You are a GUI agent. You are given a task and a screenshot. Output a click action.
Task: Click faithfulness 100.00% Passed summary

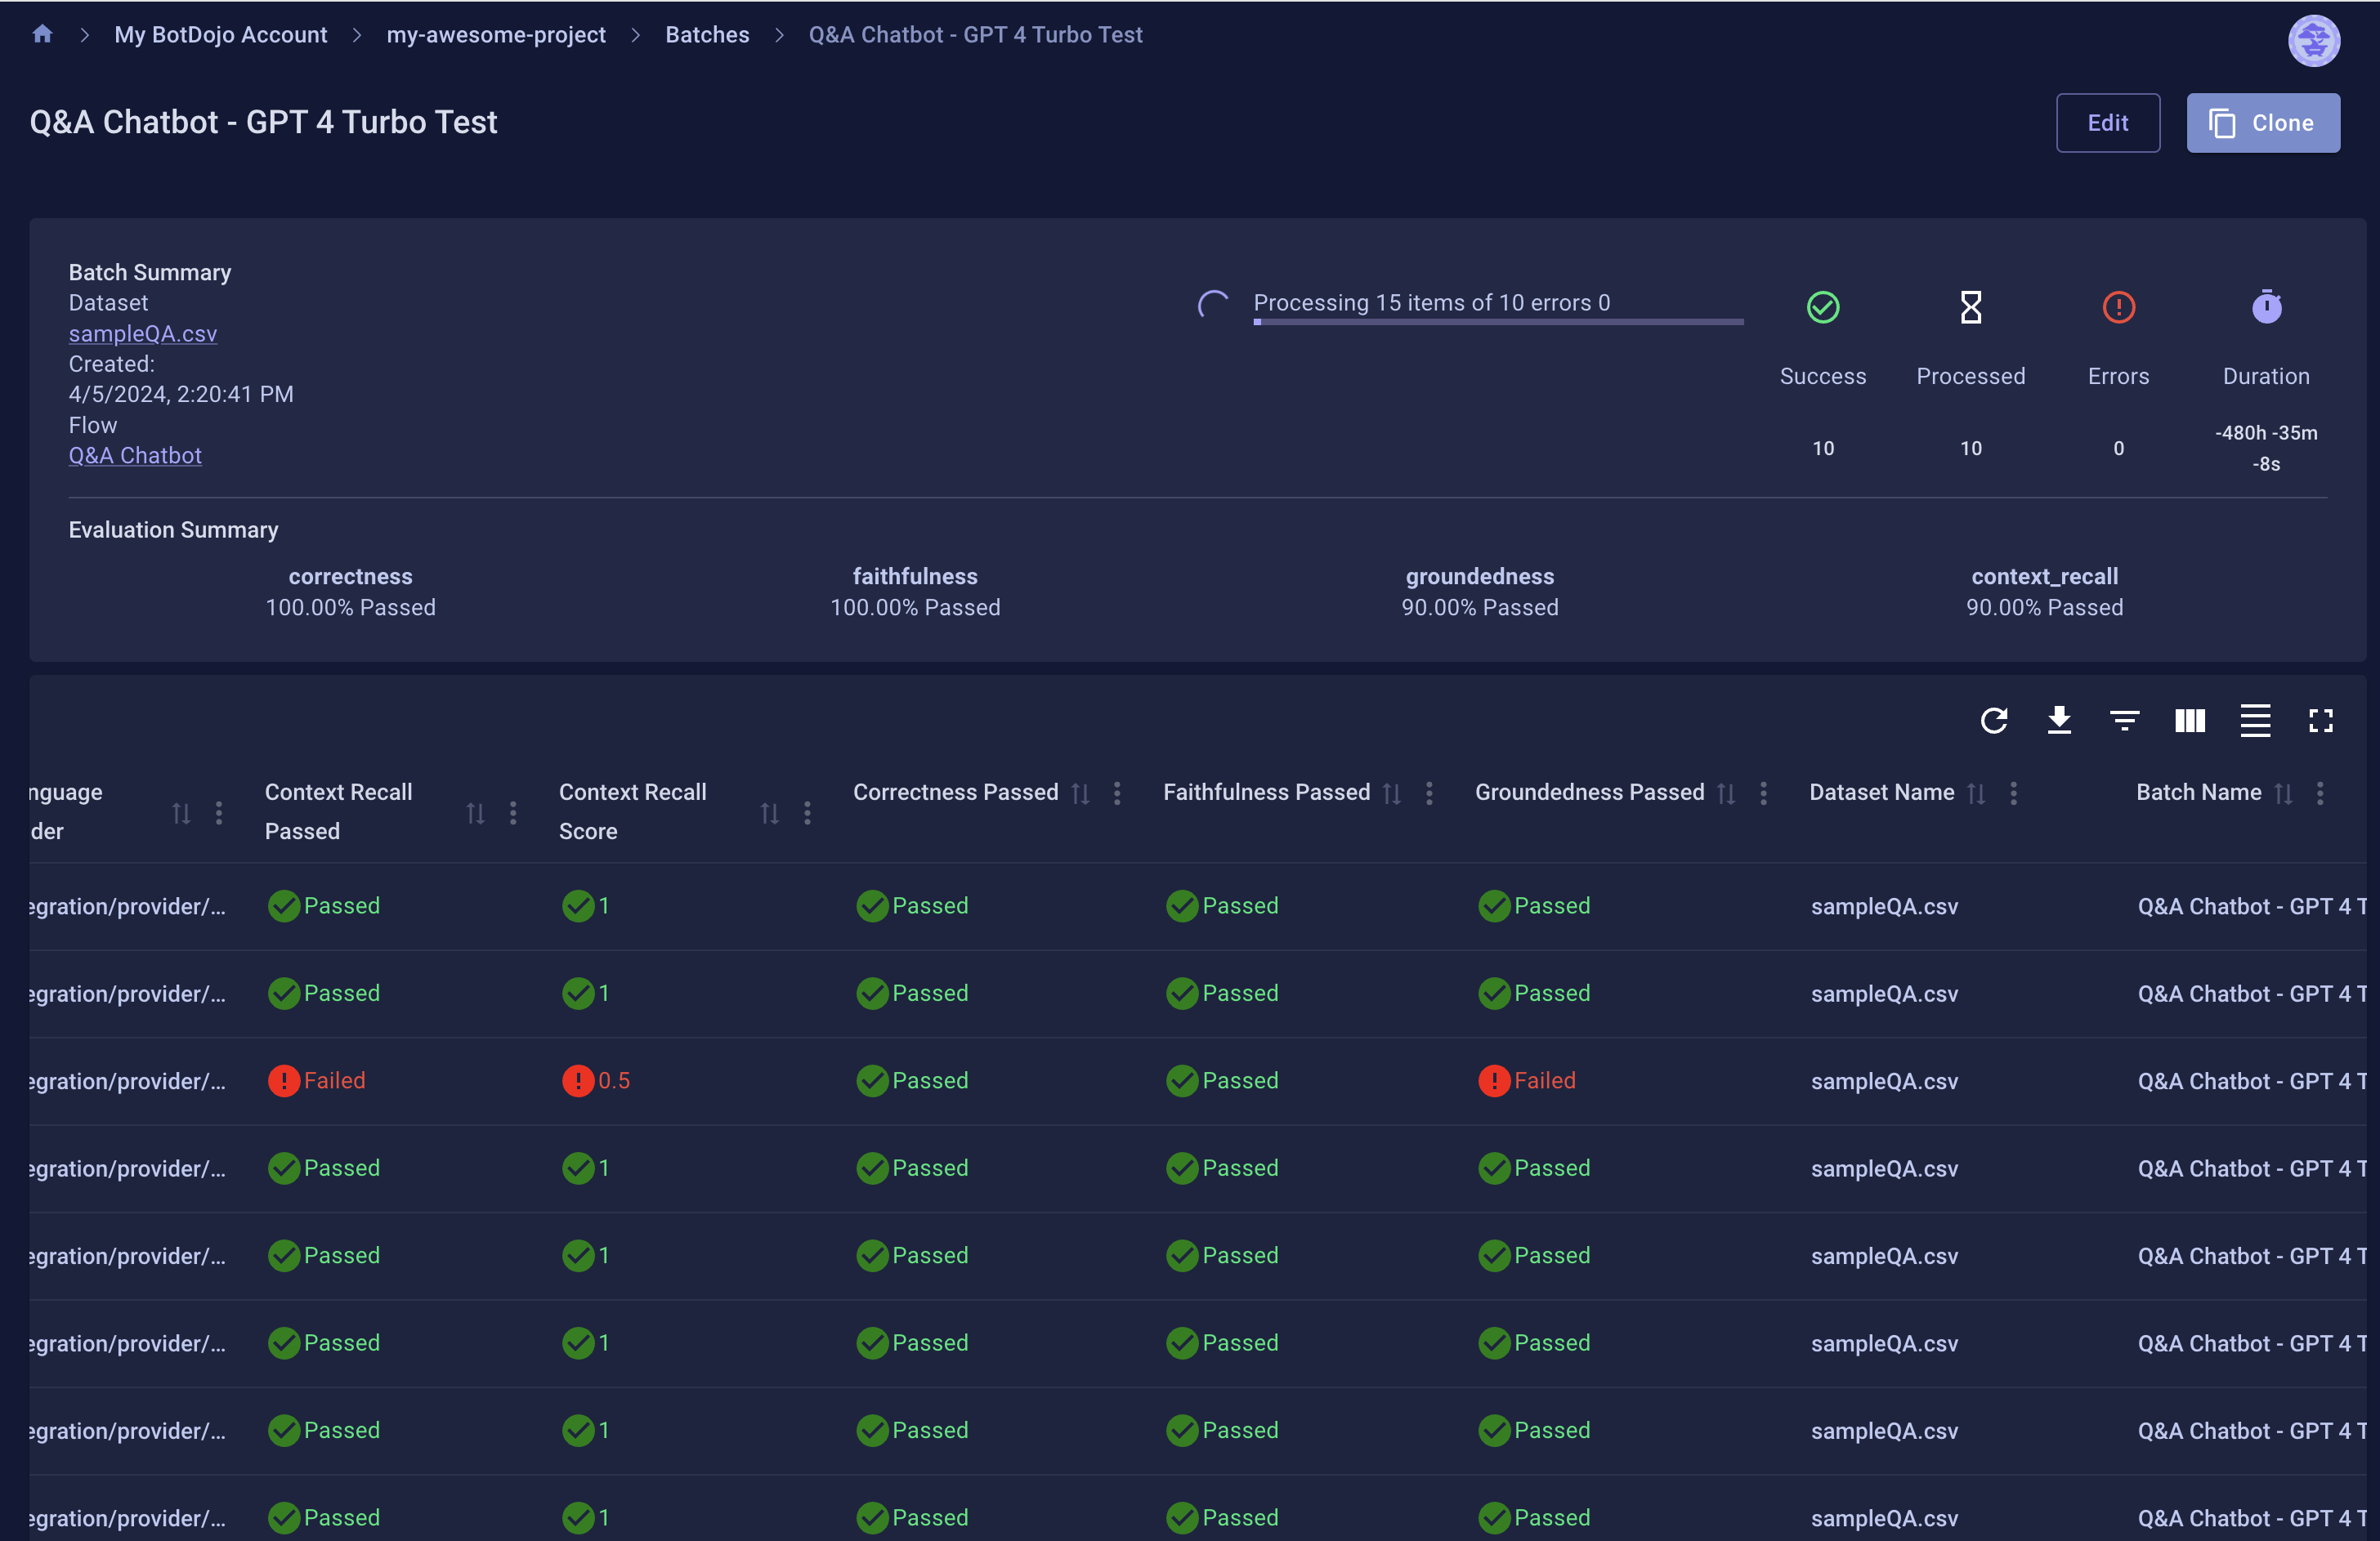pyautogui.click(x=915, y=592)
